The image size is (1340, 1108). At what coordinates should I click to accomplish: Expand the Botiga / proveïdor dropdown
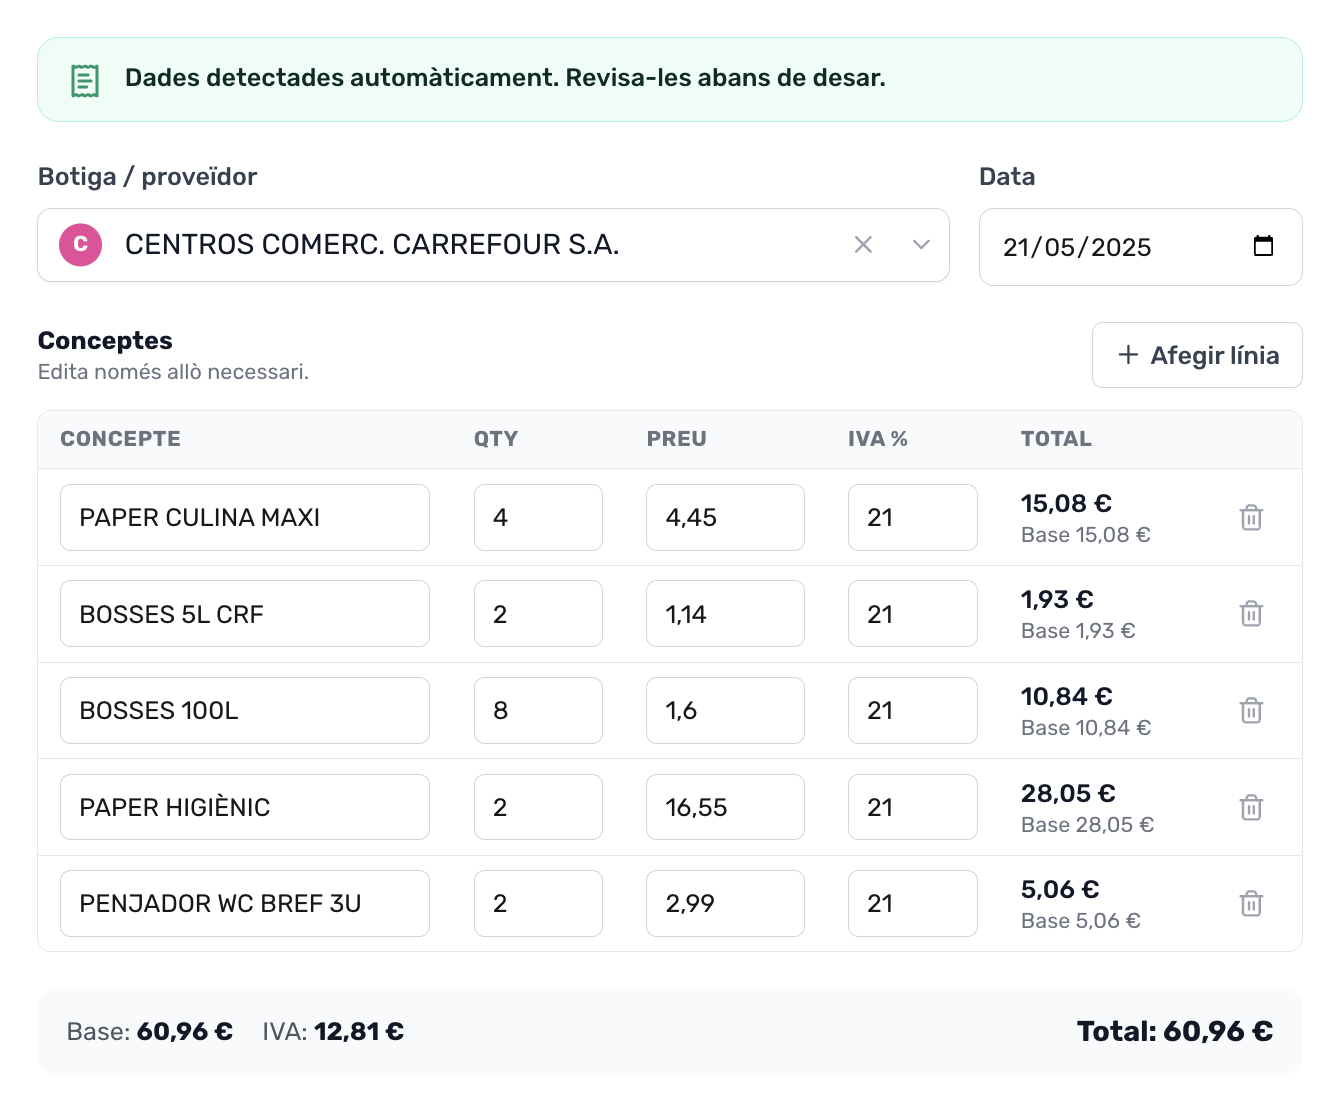pos(921,245)
